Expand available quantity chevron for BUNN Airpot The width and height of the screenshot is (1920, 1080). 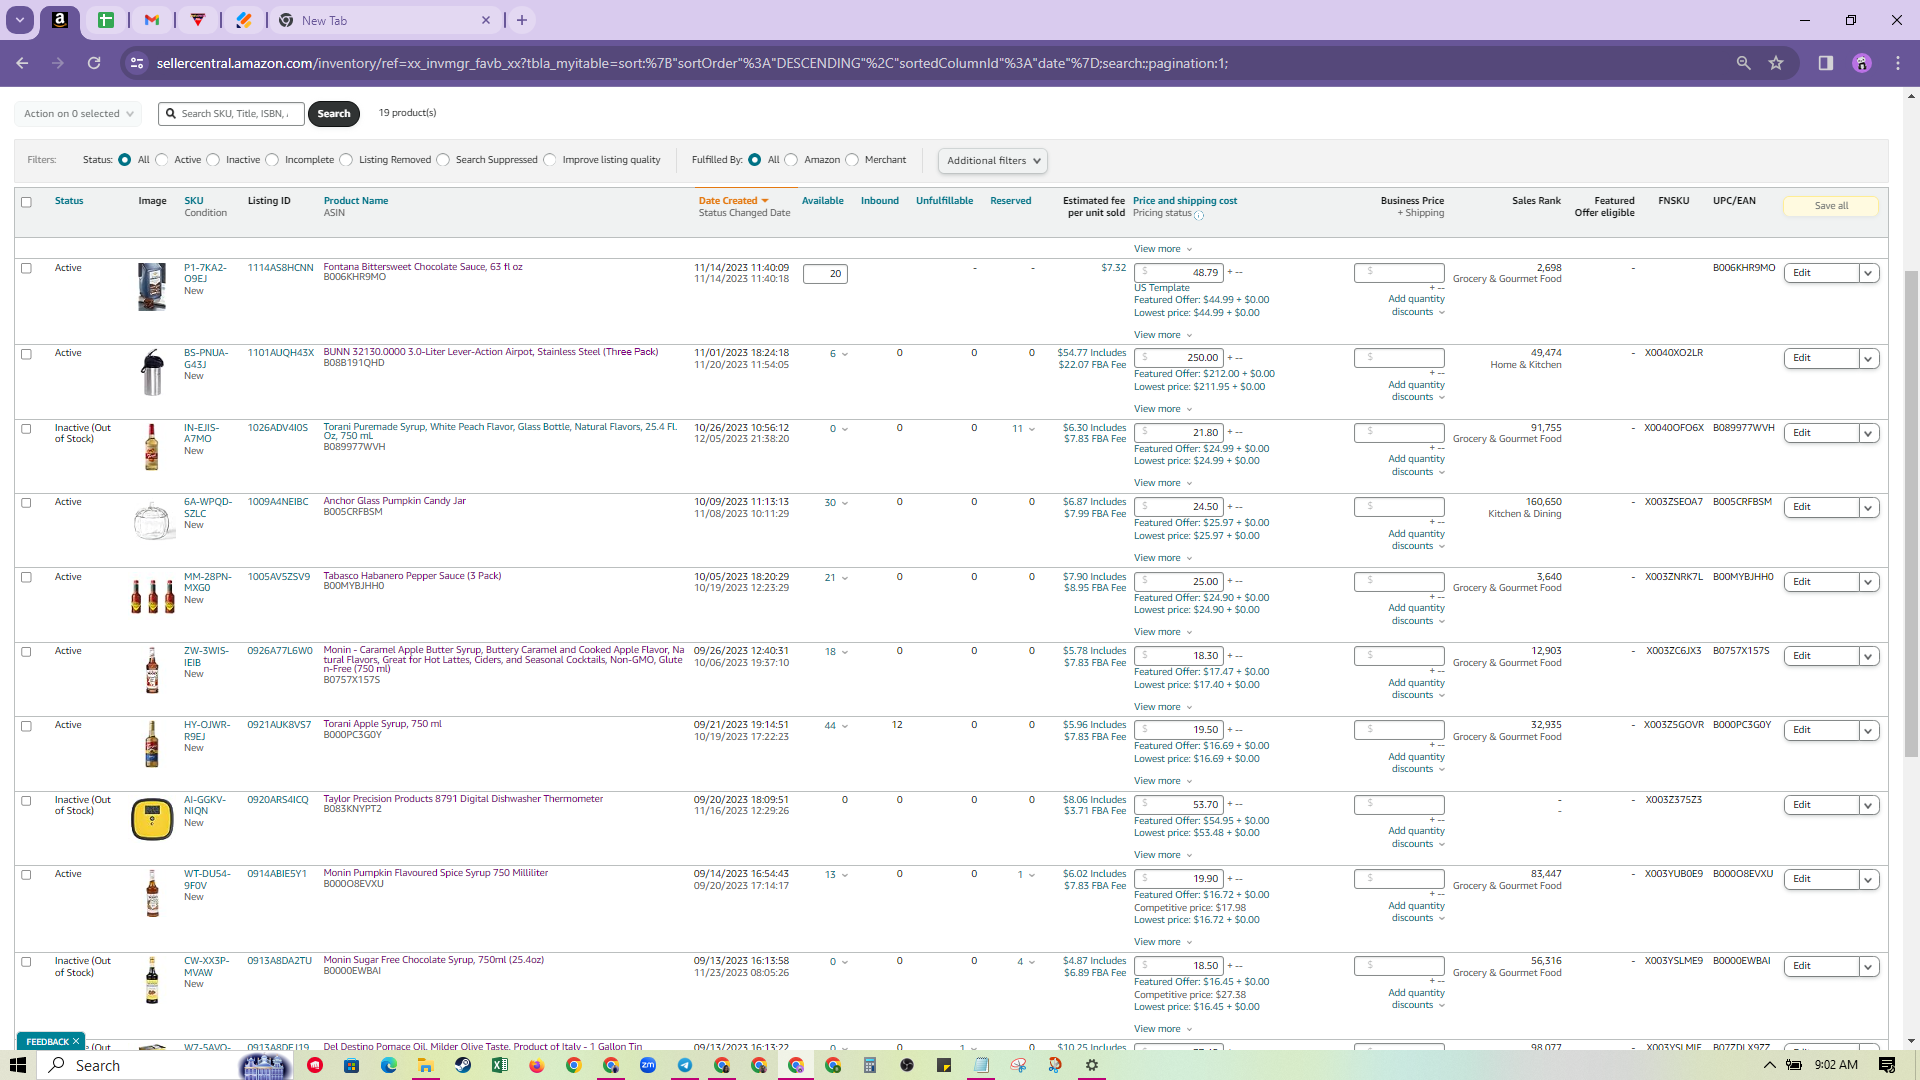click(845, 354)
